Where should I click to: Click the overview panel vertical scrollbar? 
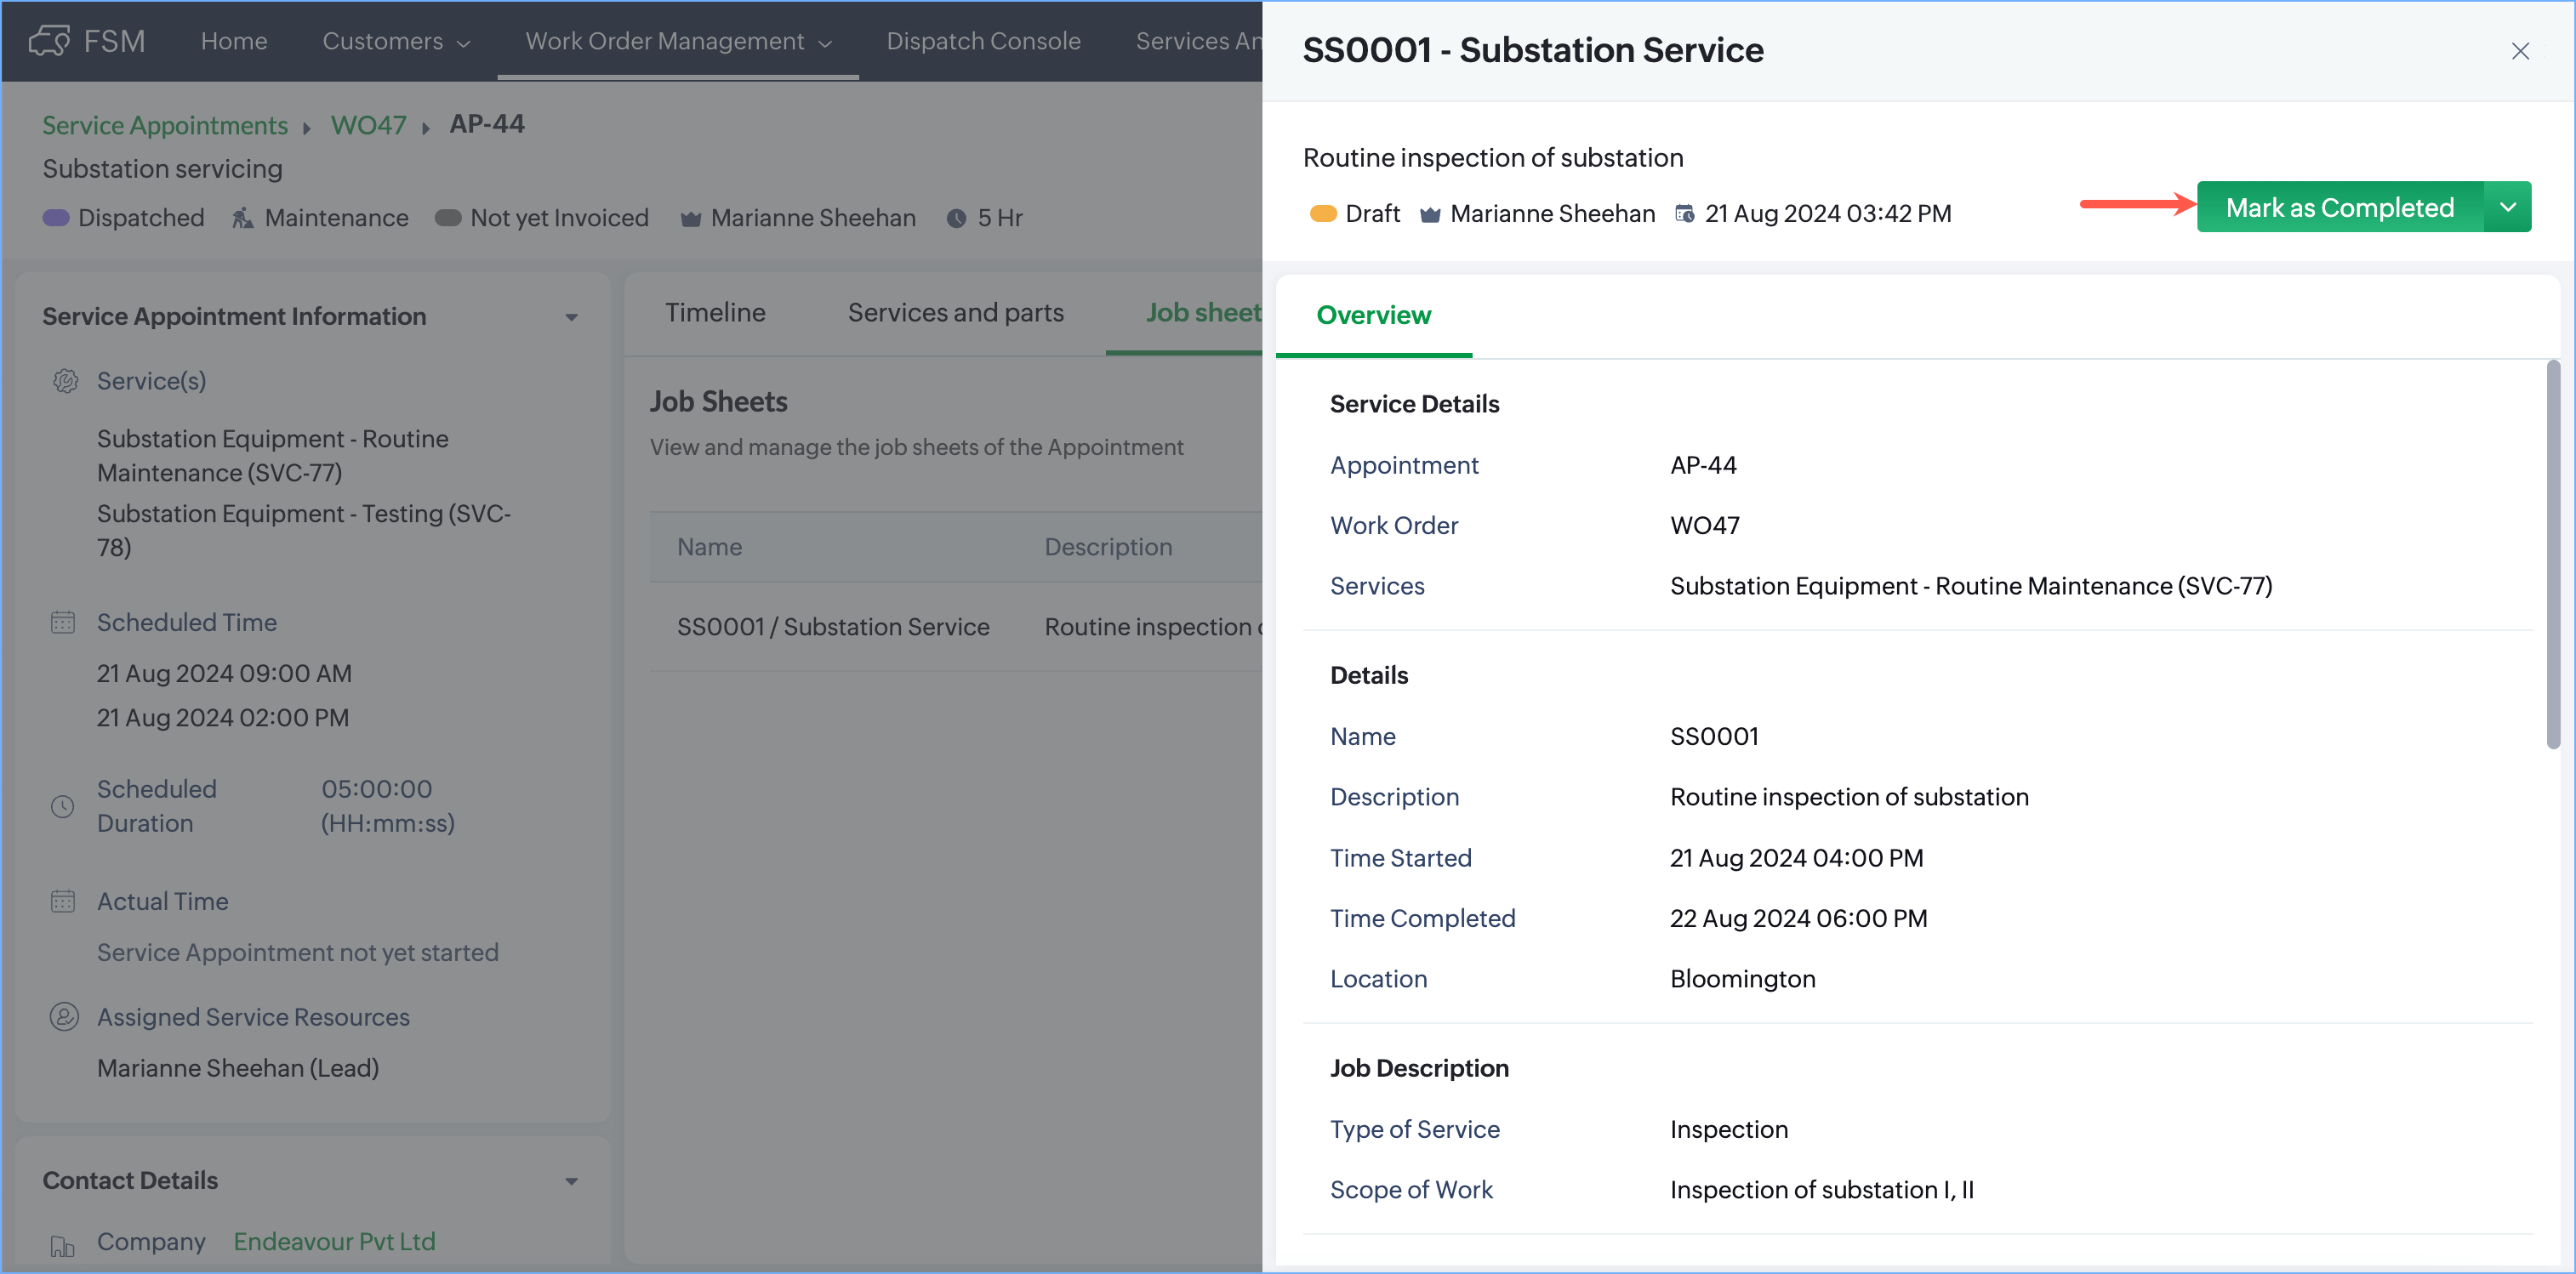[x=2552, y=555]
